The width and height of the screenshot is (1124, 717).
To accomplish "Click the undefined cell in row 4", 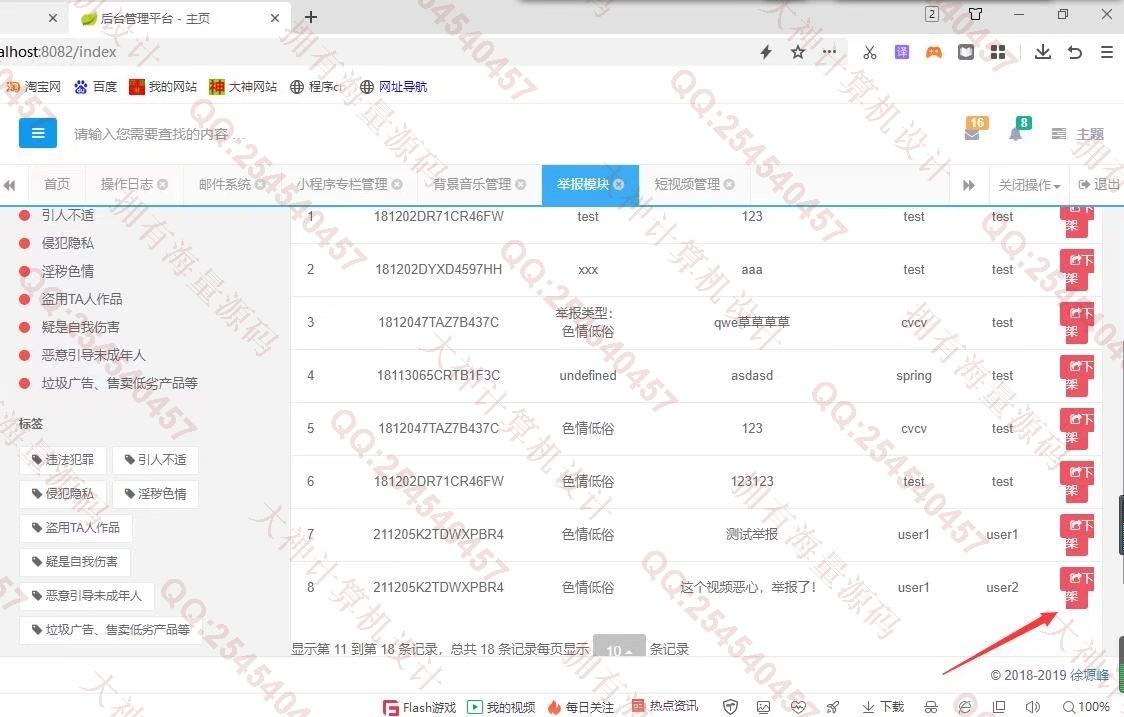I will pos(588,375).
